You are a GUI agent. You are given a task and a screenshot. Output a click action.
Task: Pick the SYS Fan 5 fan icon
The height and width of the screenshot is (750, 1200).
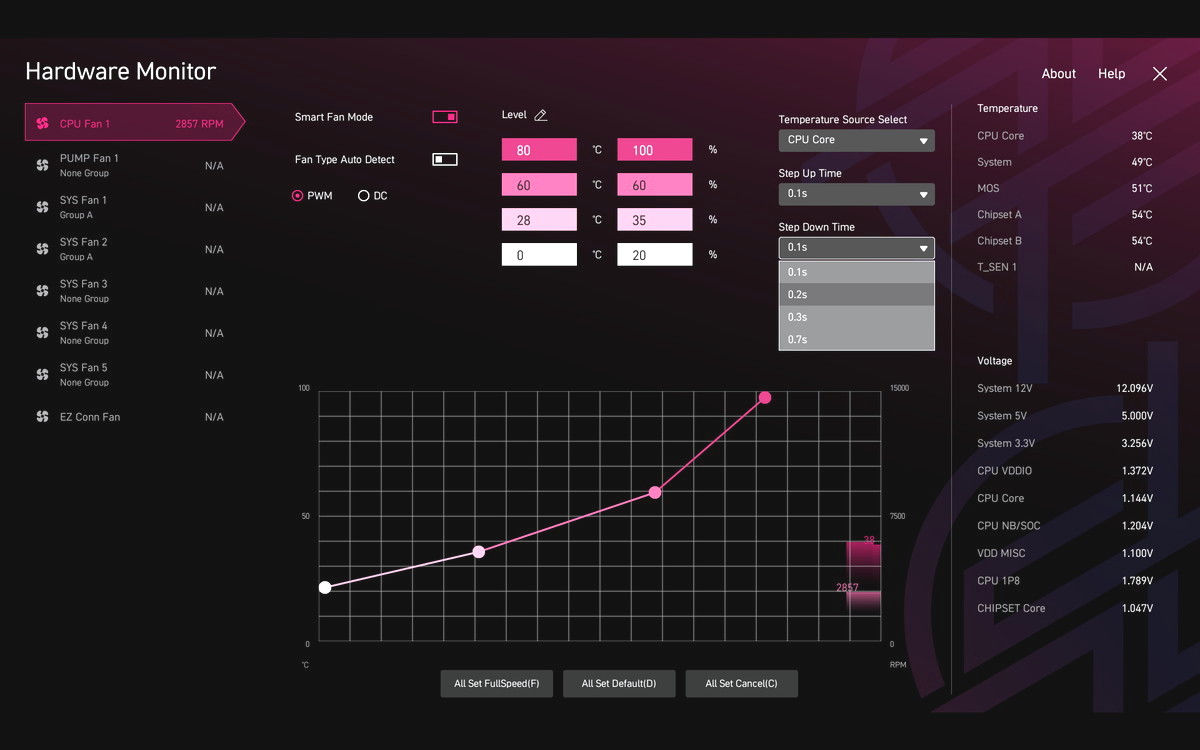(42, 375)
